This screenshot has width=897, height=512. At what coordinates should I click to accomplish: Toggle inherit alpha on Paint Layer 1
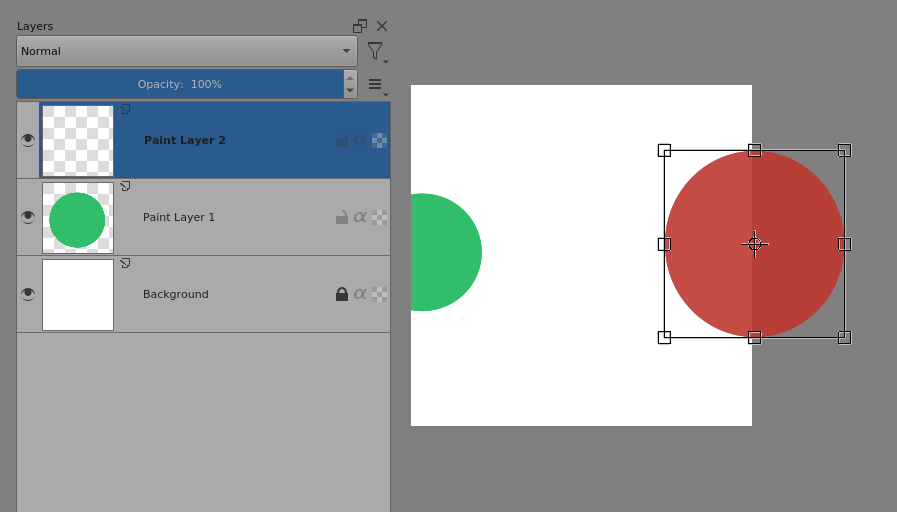point(360,217)
